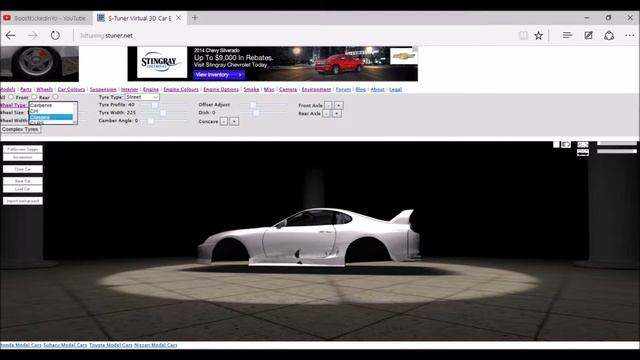Select the Rear wheels radio button
Image resolution: width=640 pixels, height=360 pixels.
pyautogui.click(x=55, y=97)
